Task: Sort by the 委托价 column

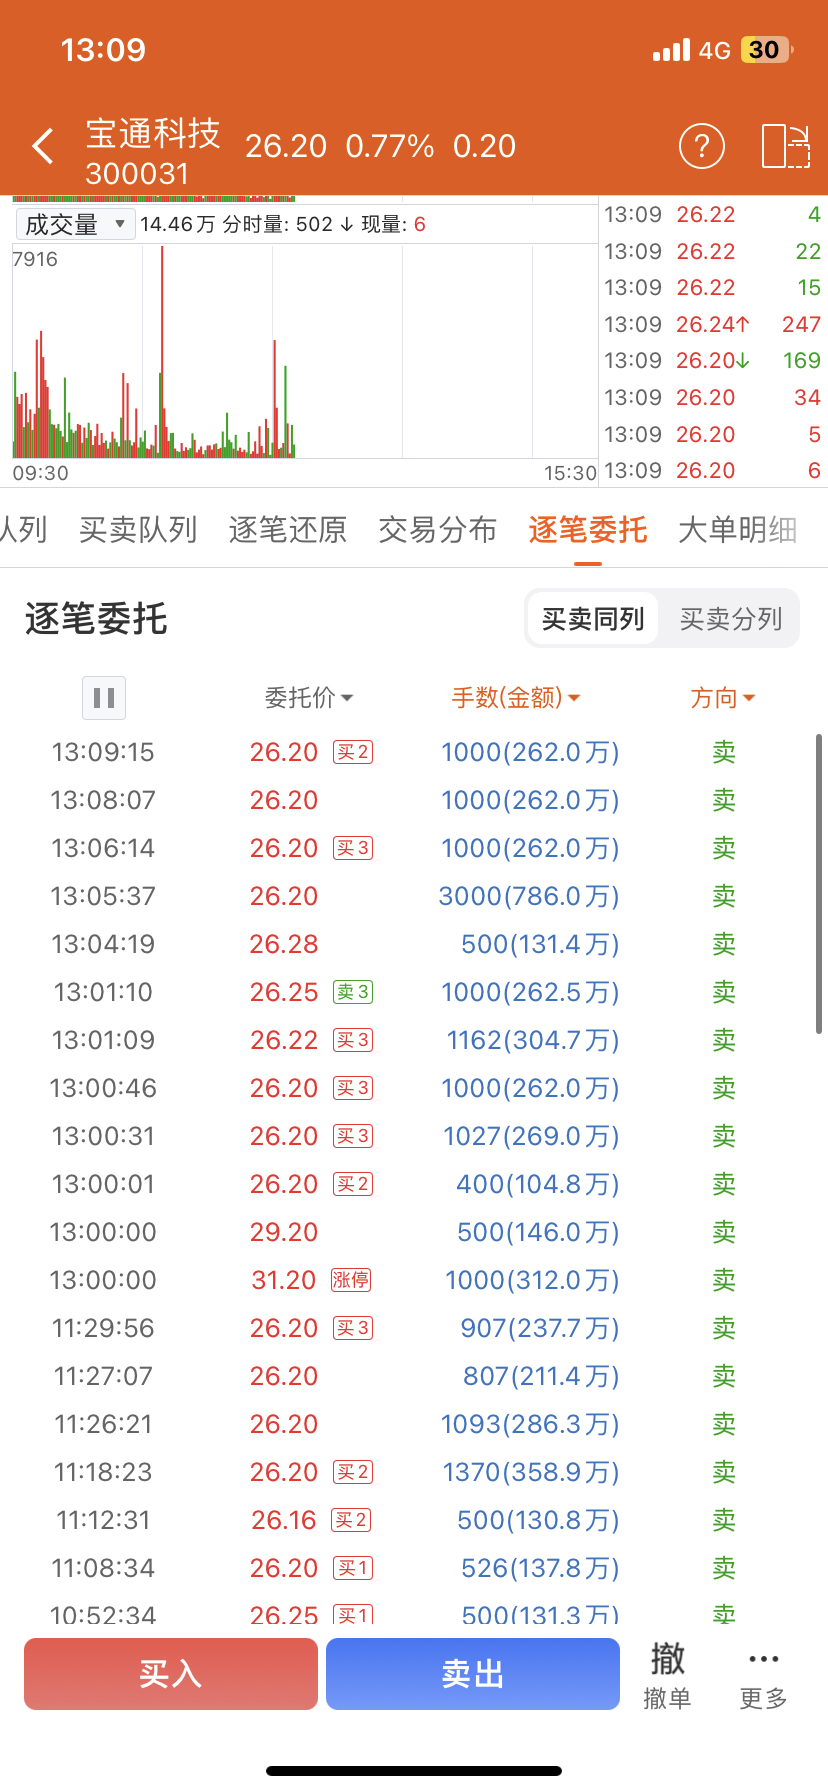Action: (309, 698)
